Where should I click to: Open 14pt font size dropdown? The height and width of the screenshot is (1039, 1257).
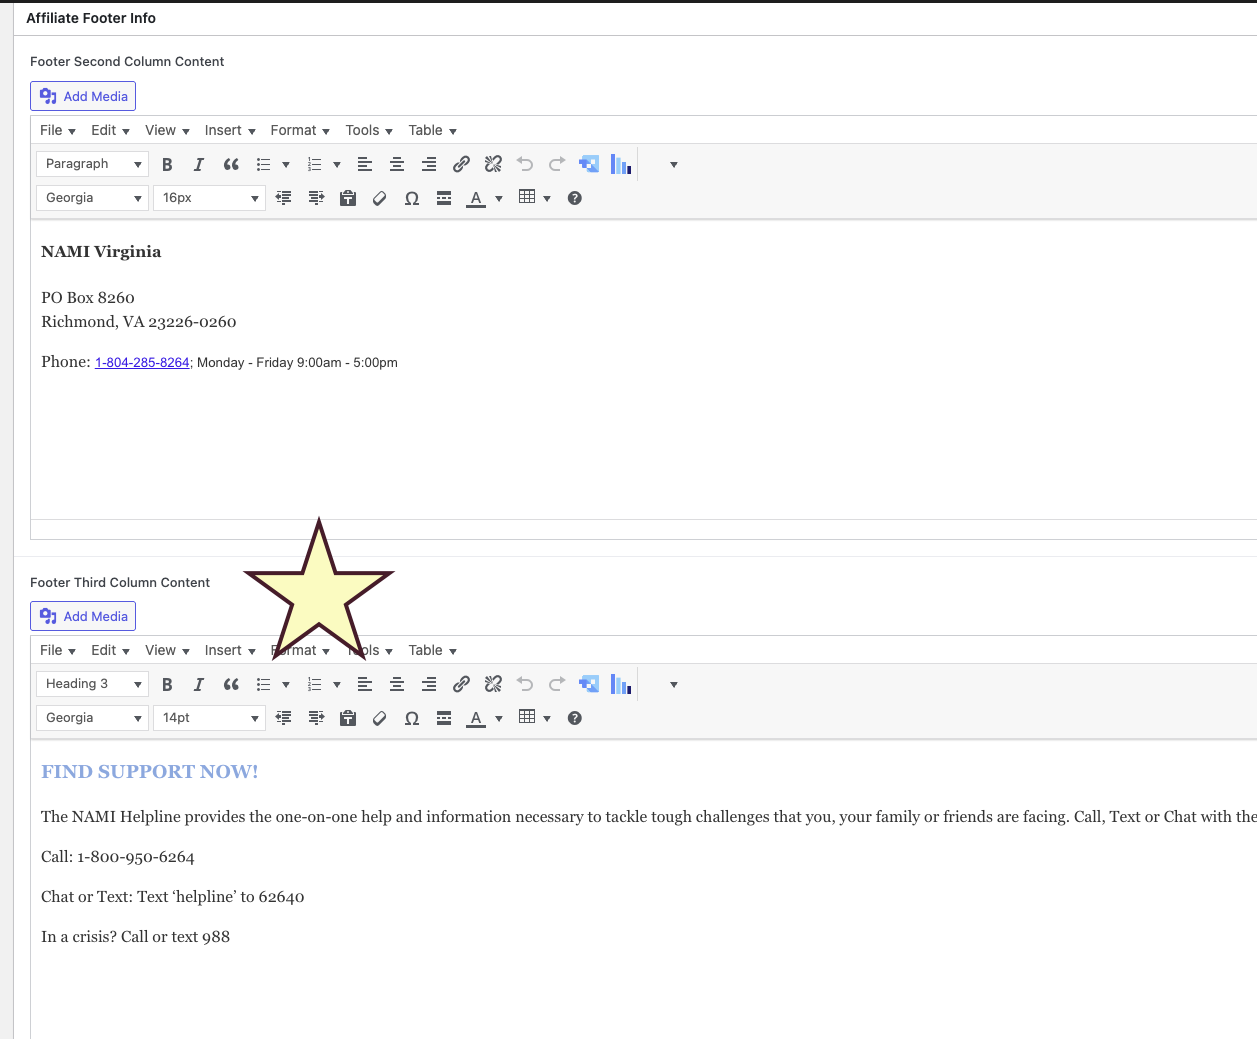[x=209, y=718]
